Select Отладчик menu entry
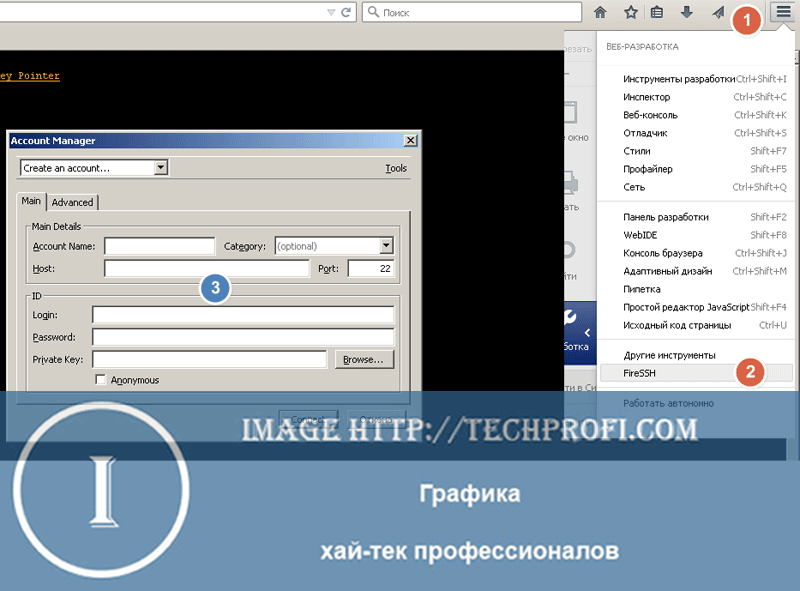 [696, 133]
